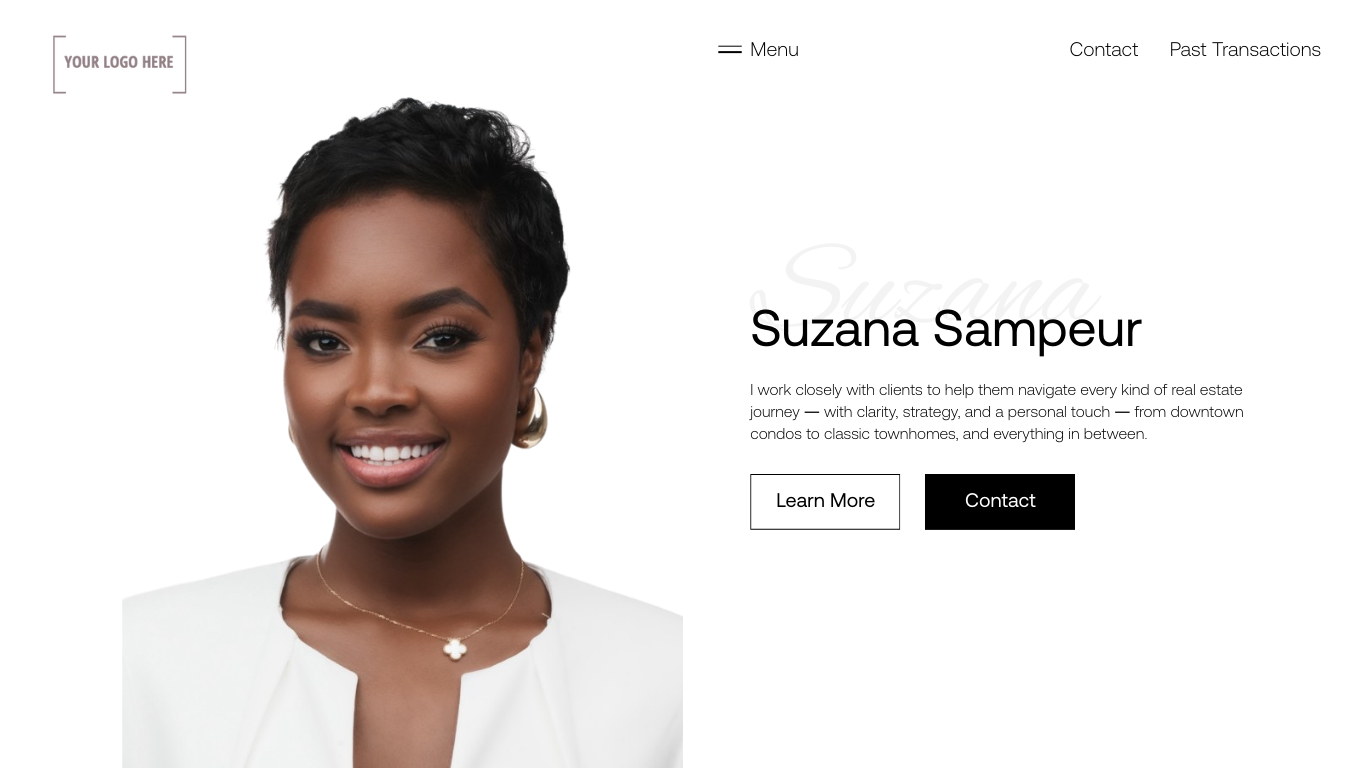Image resolution: width=1366 pixels, height=768 pixels.
Task: Click the clover pendant on the necklace
Action: tap(455, 649)
